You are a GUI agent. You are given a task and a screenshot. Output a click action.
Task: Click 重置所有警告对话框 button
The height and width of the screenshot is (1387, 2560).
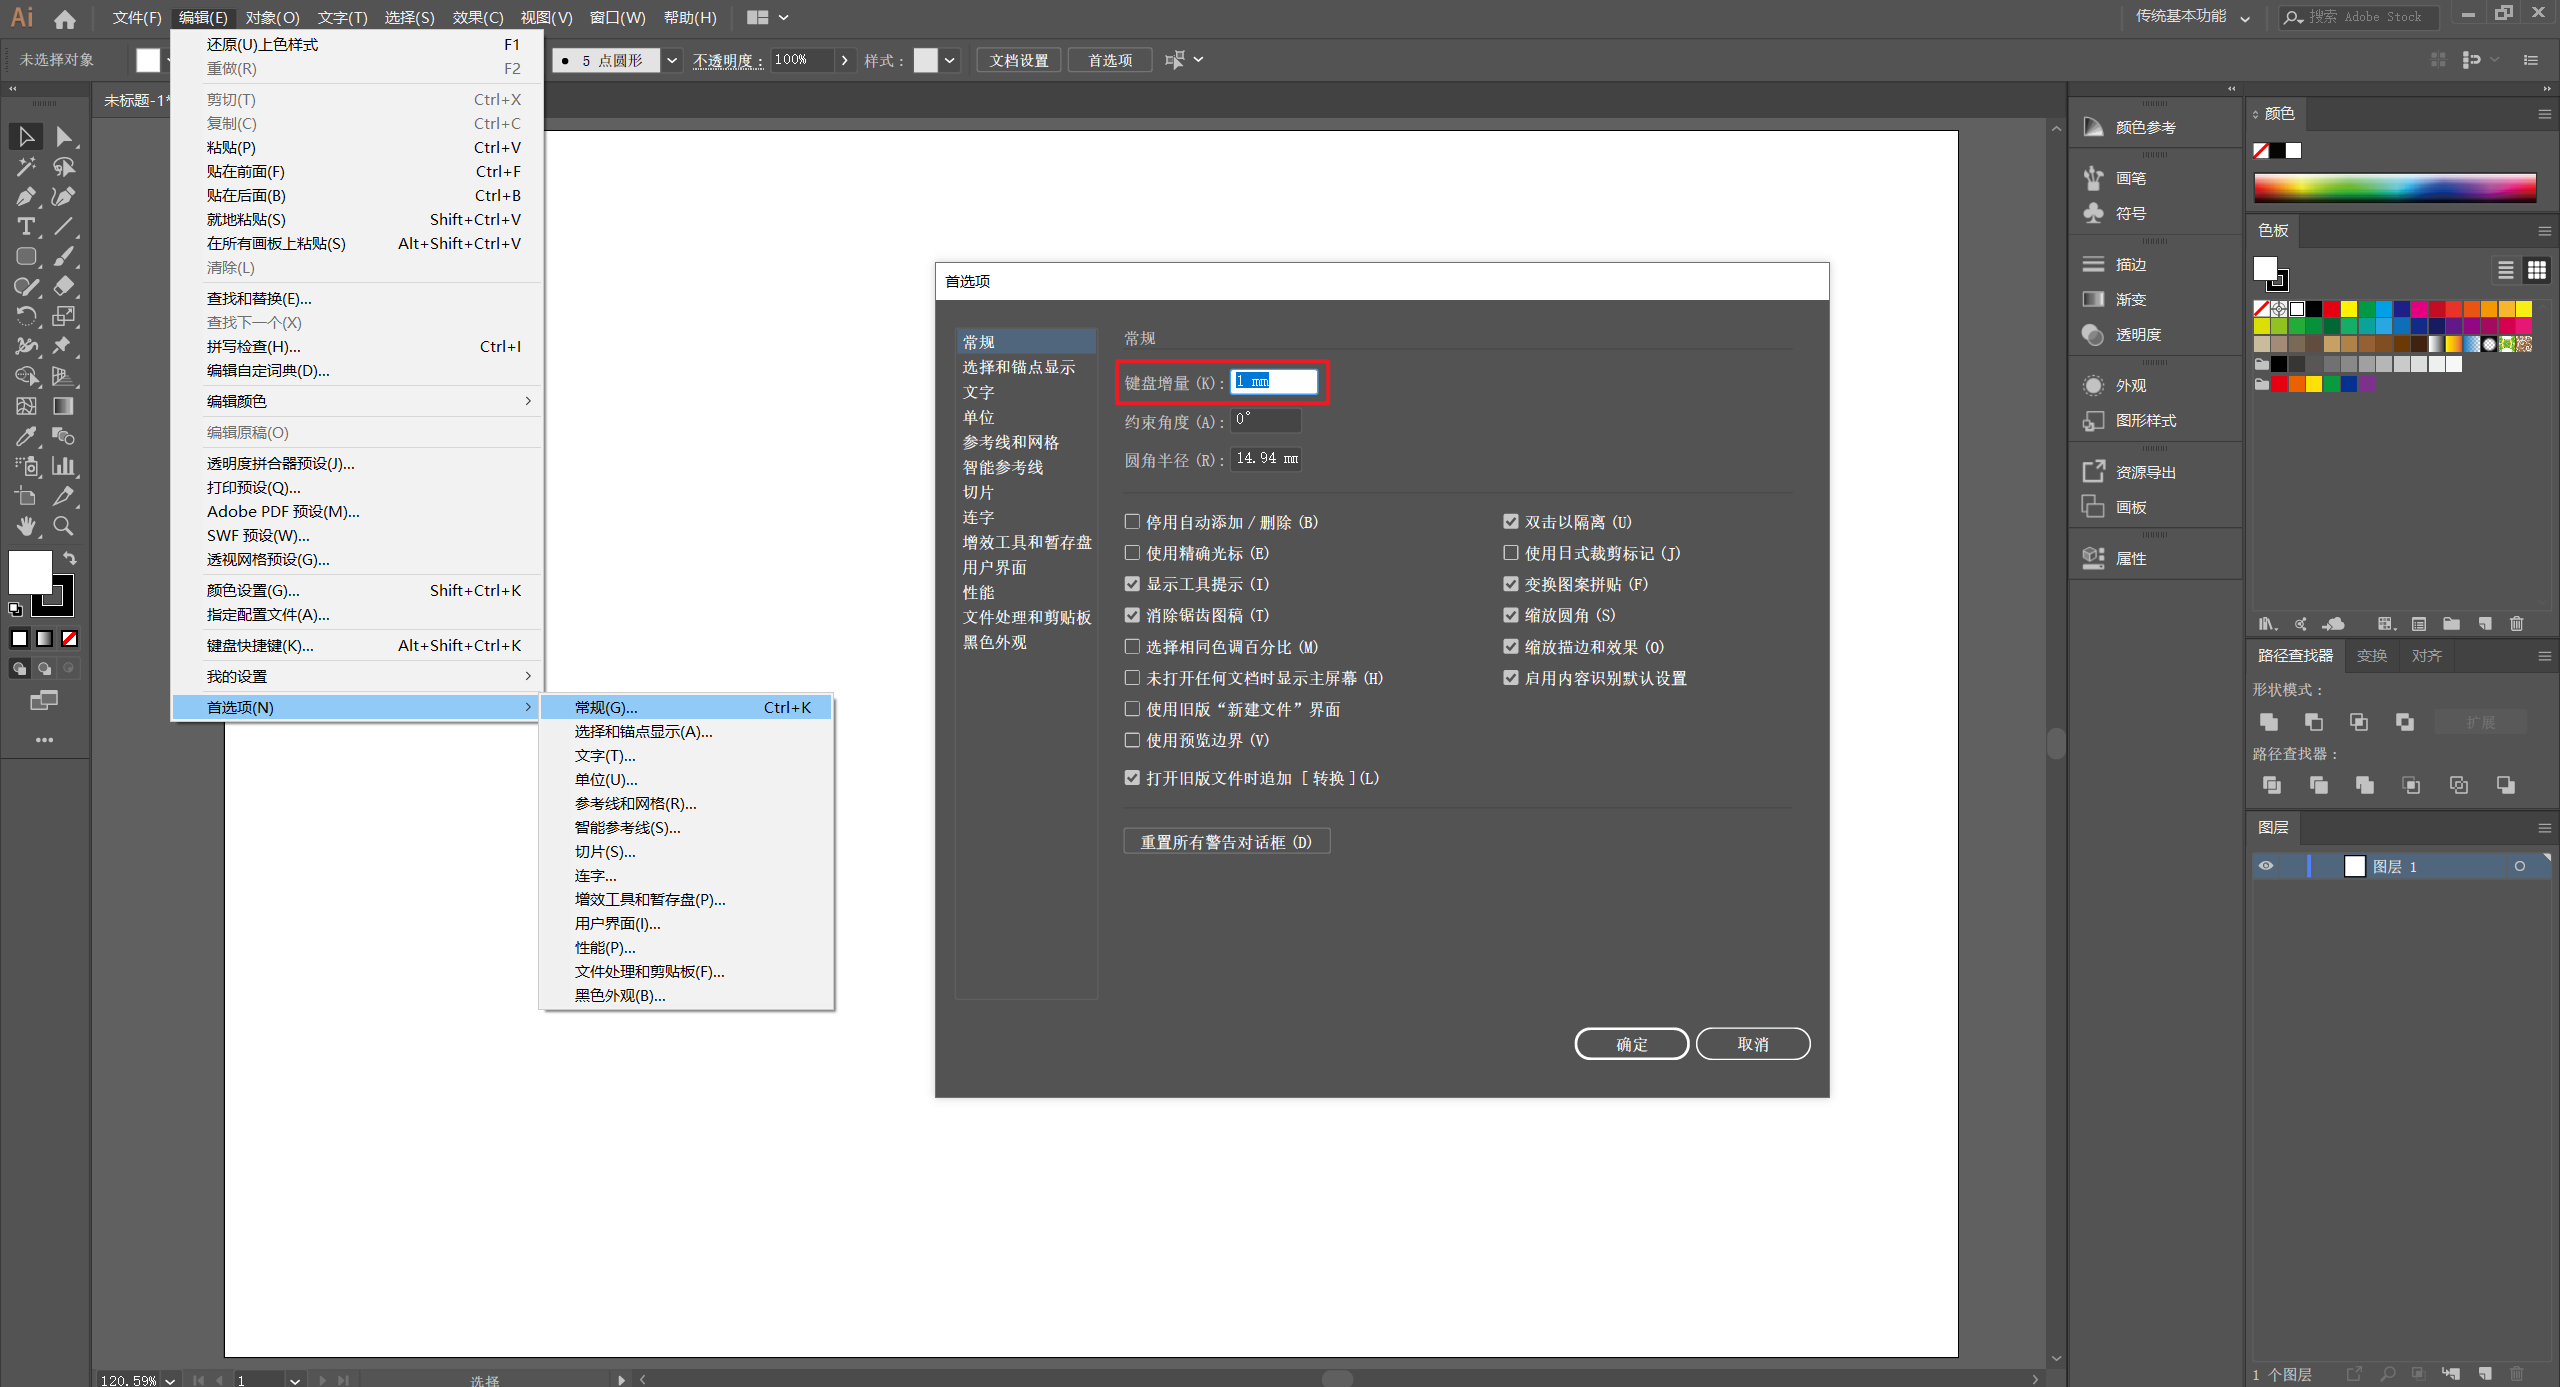[1226, 842]
